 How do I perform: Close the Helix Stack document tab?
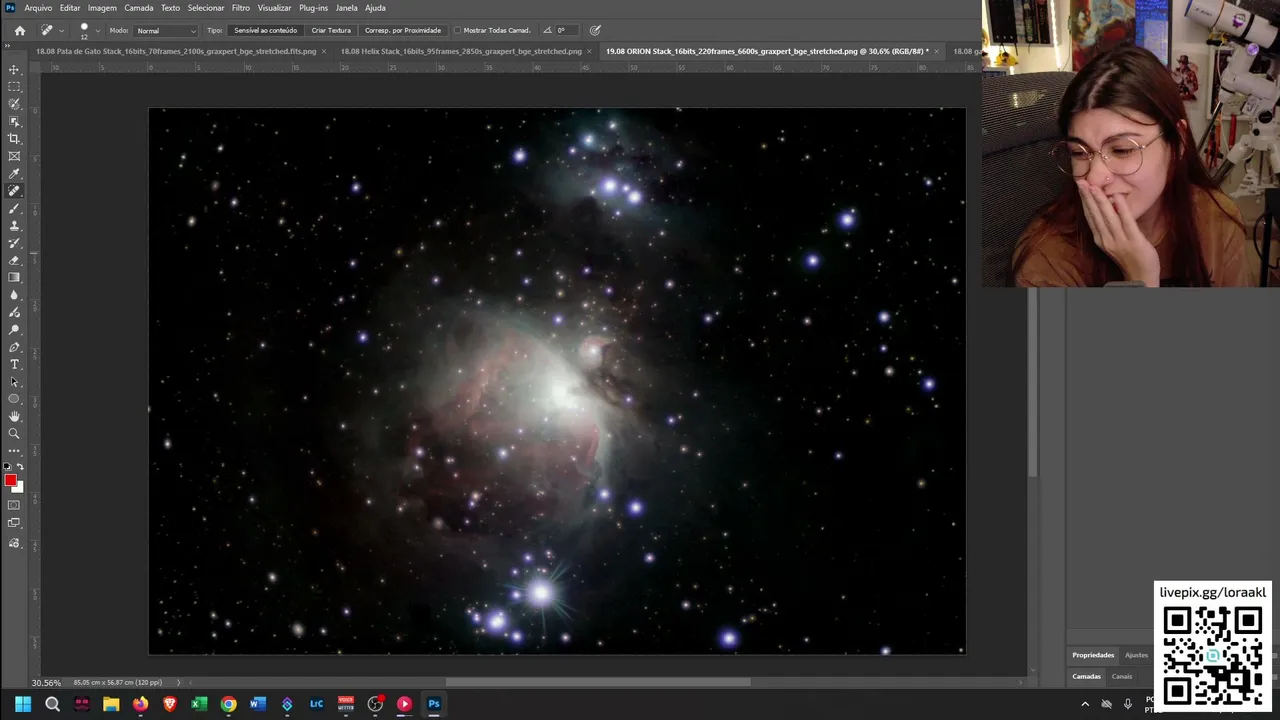click(x=590, y=51)
